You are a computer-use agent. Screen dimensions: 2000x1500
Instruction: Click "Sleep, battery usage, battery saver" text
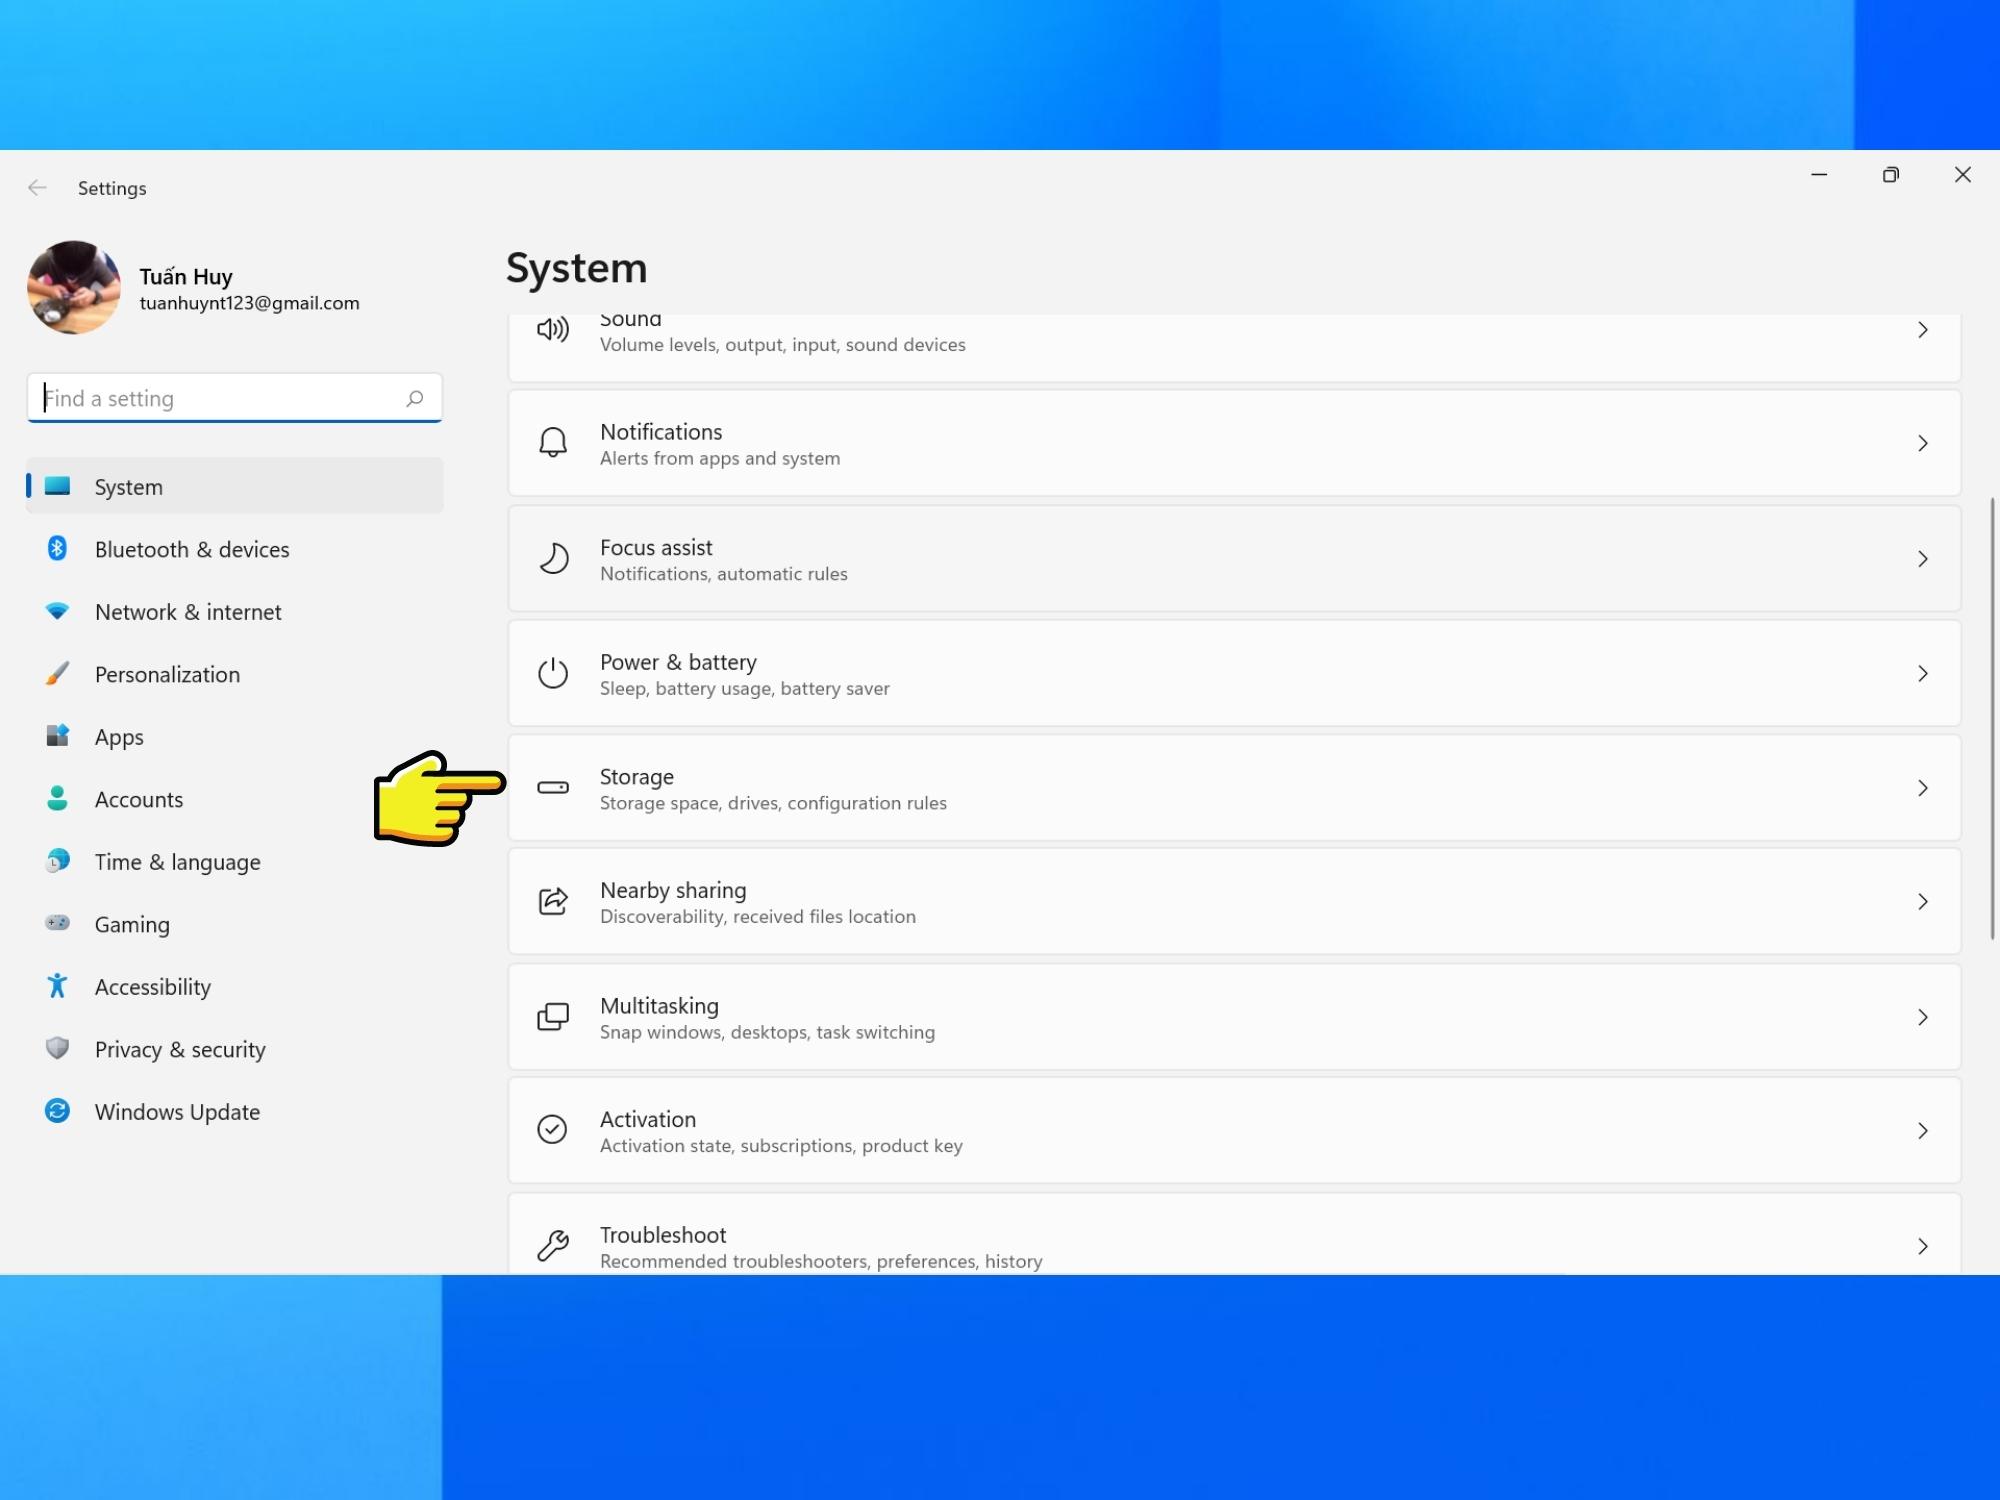click(744, 688)
